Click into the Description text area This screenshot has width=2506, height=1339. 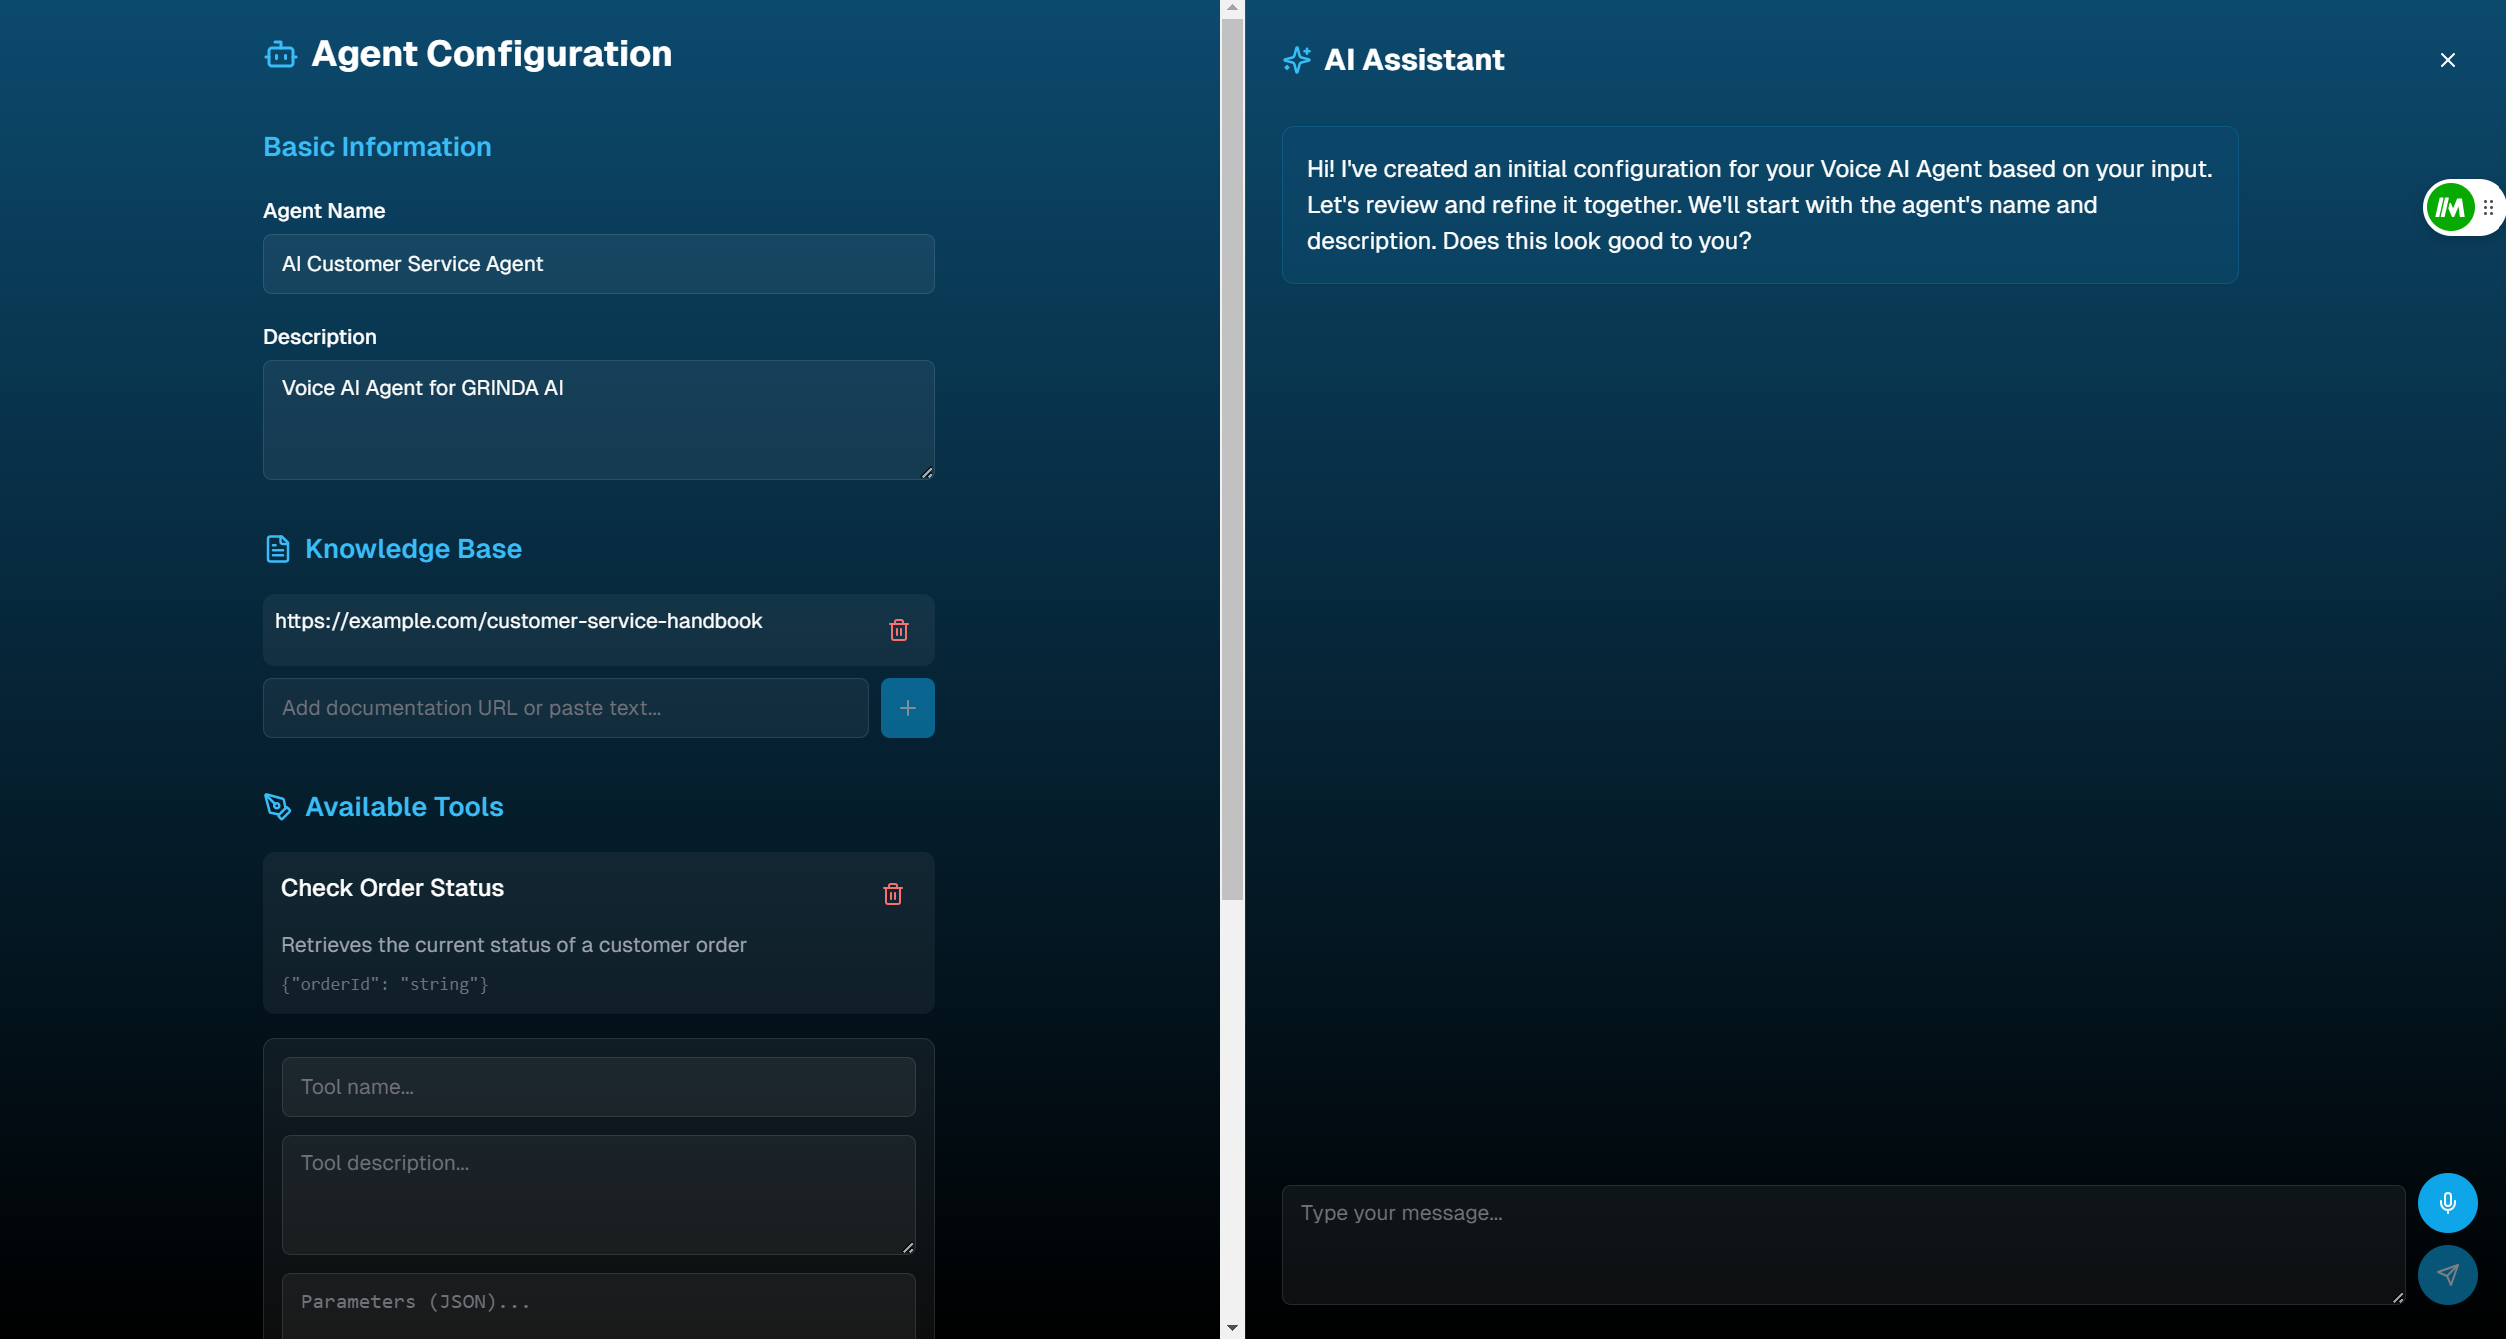(598, 420)
